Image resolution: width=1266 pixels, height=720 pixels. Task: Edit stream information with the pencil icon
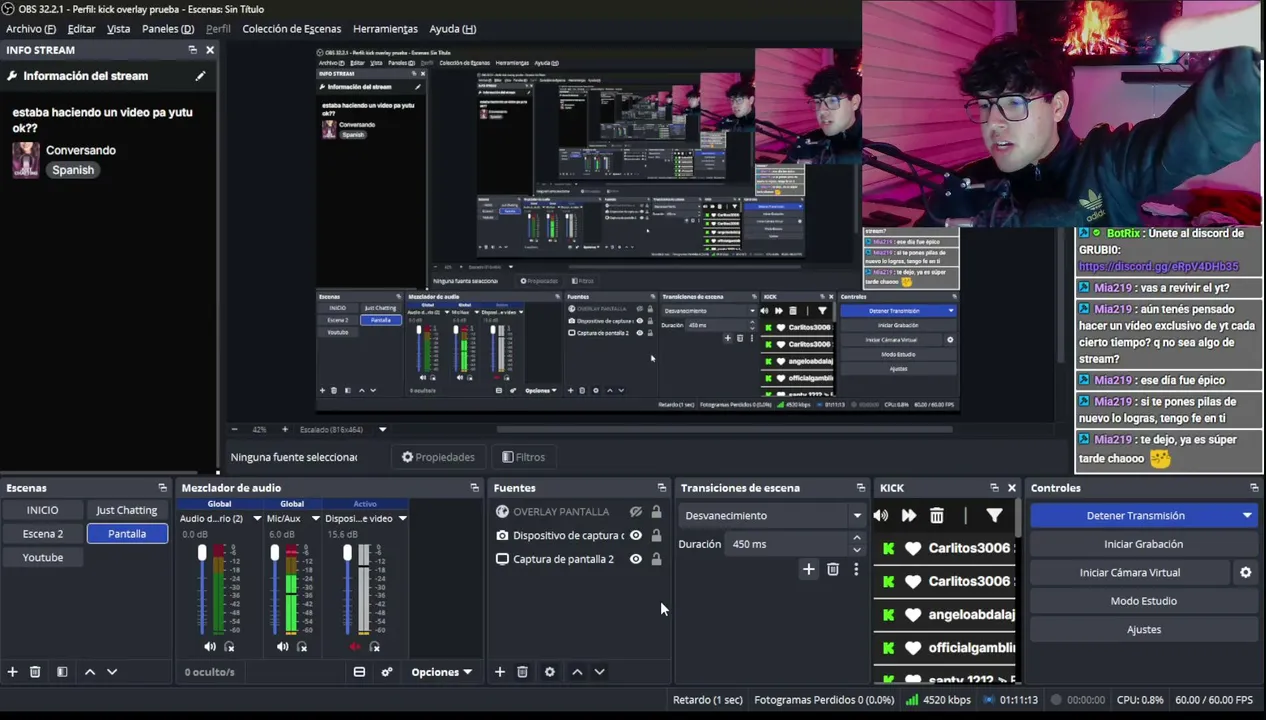click(x=200, y=76)
